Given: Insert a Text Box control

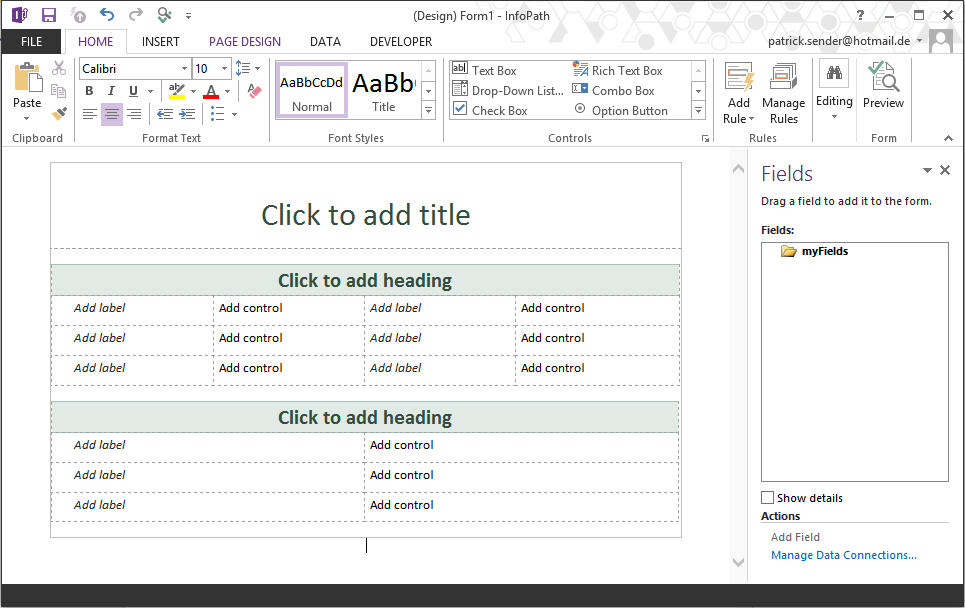Looking at the screenshot, I should click(x=485, y=70).
